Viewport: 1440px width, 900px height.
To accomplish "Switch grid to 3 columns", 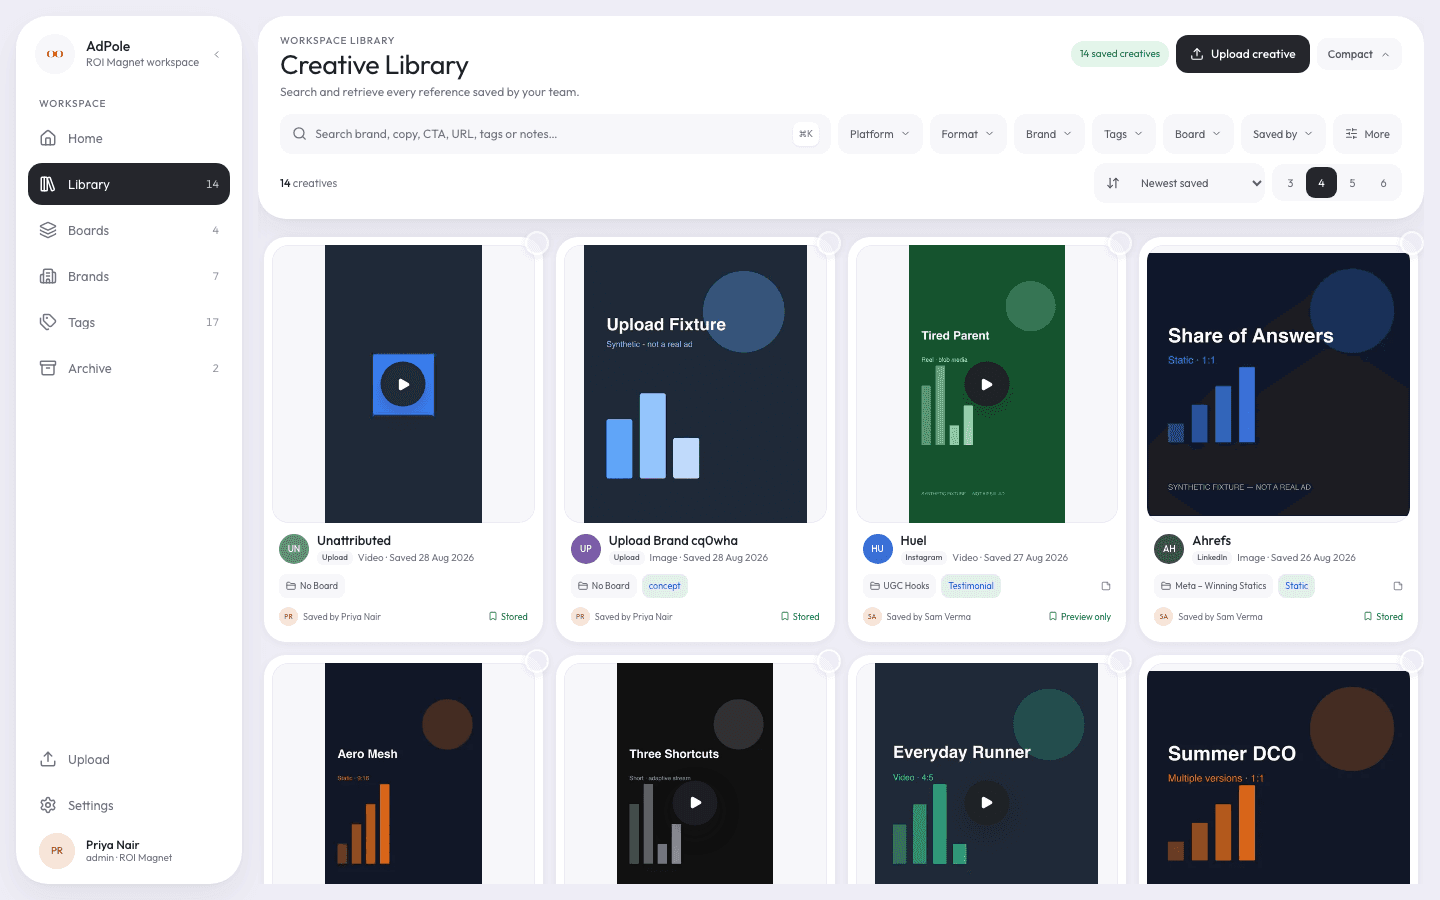I will [1290, 183].
